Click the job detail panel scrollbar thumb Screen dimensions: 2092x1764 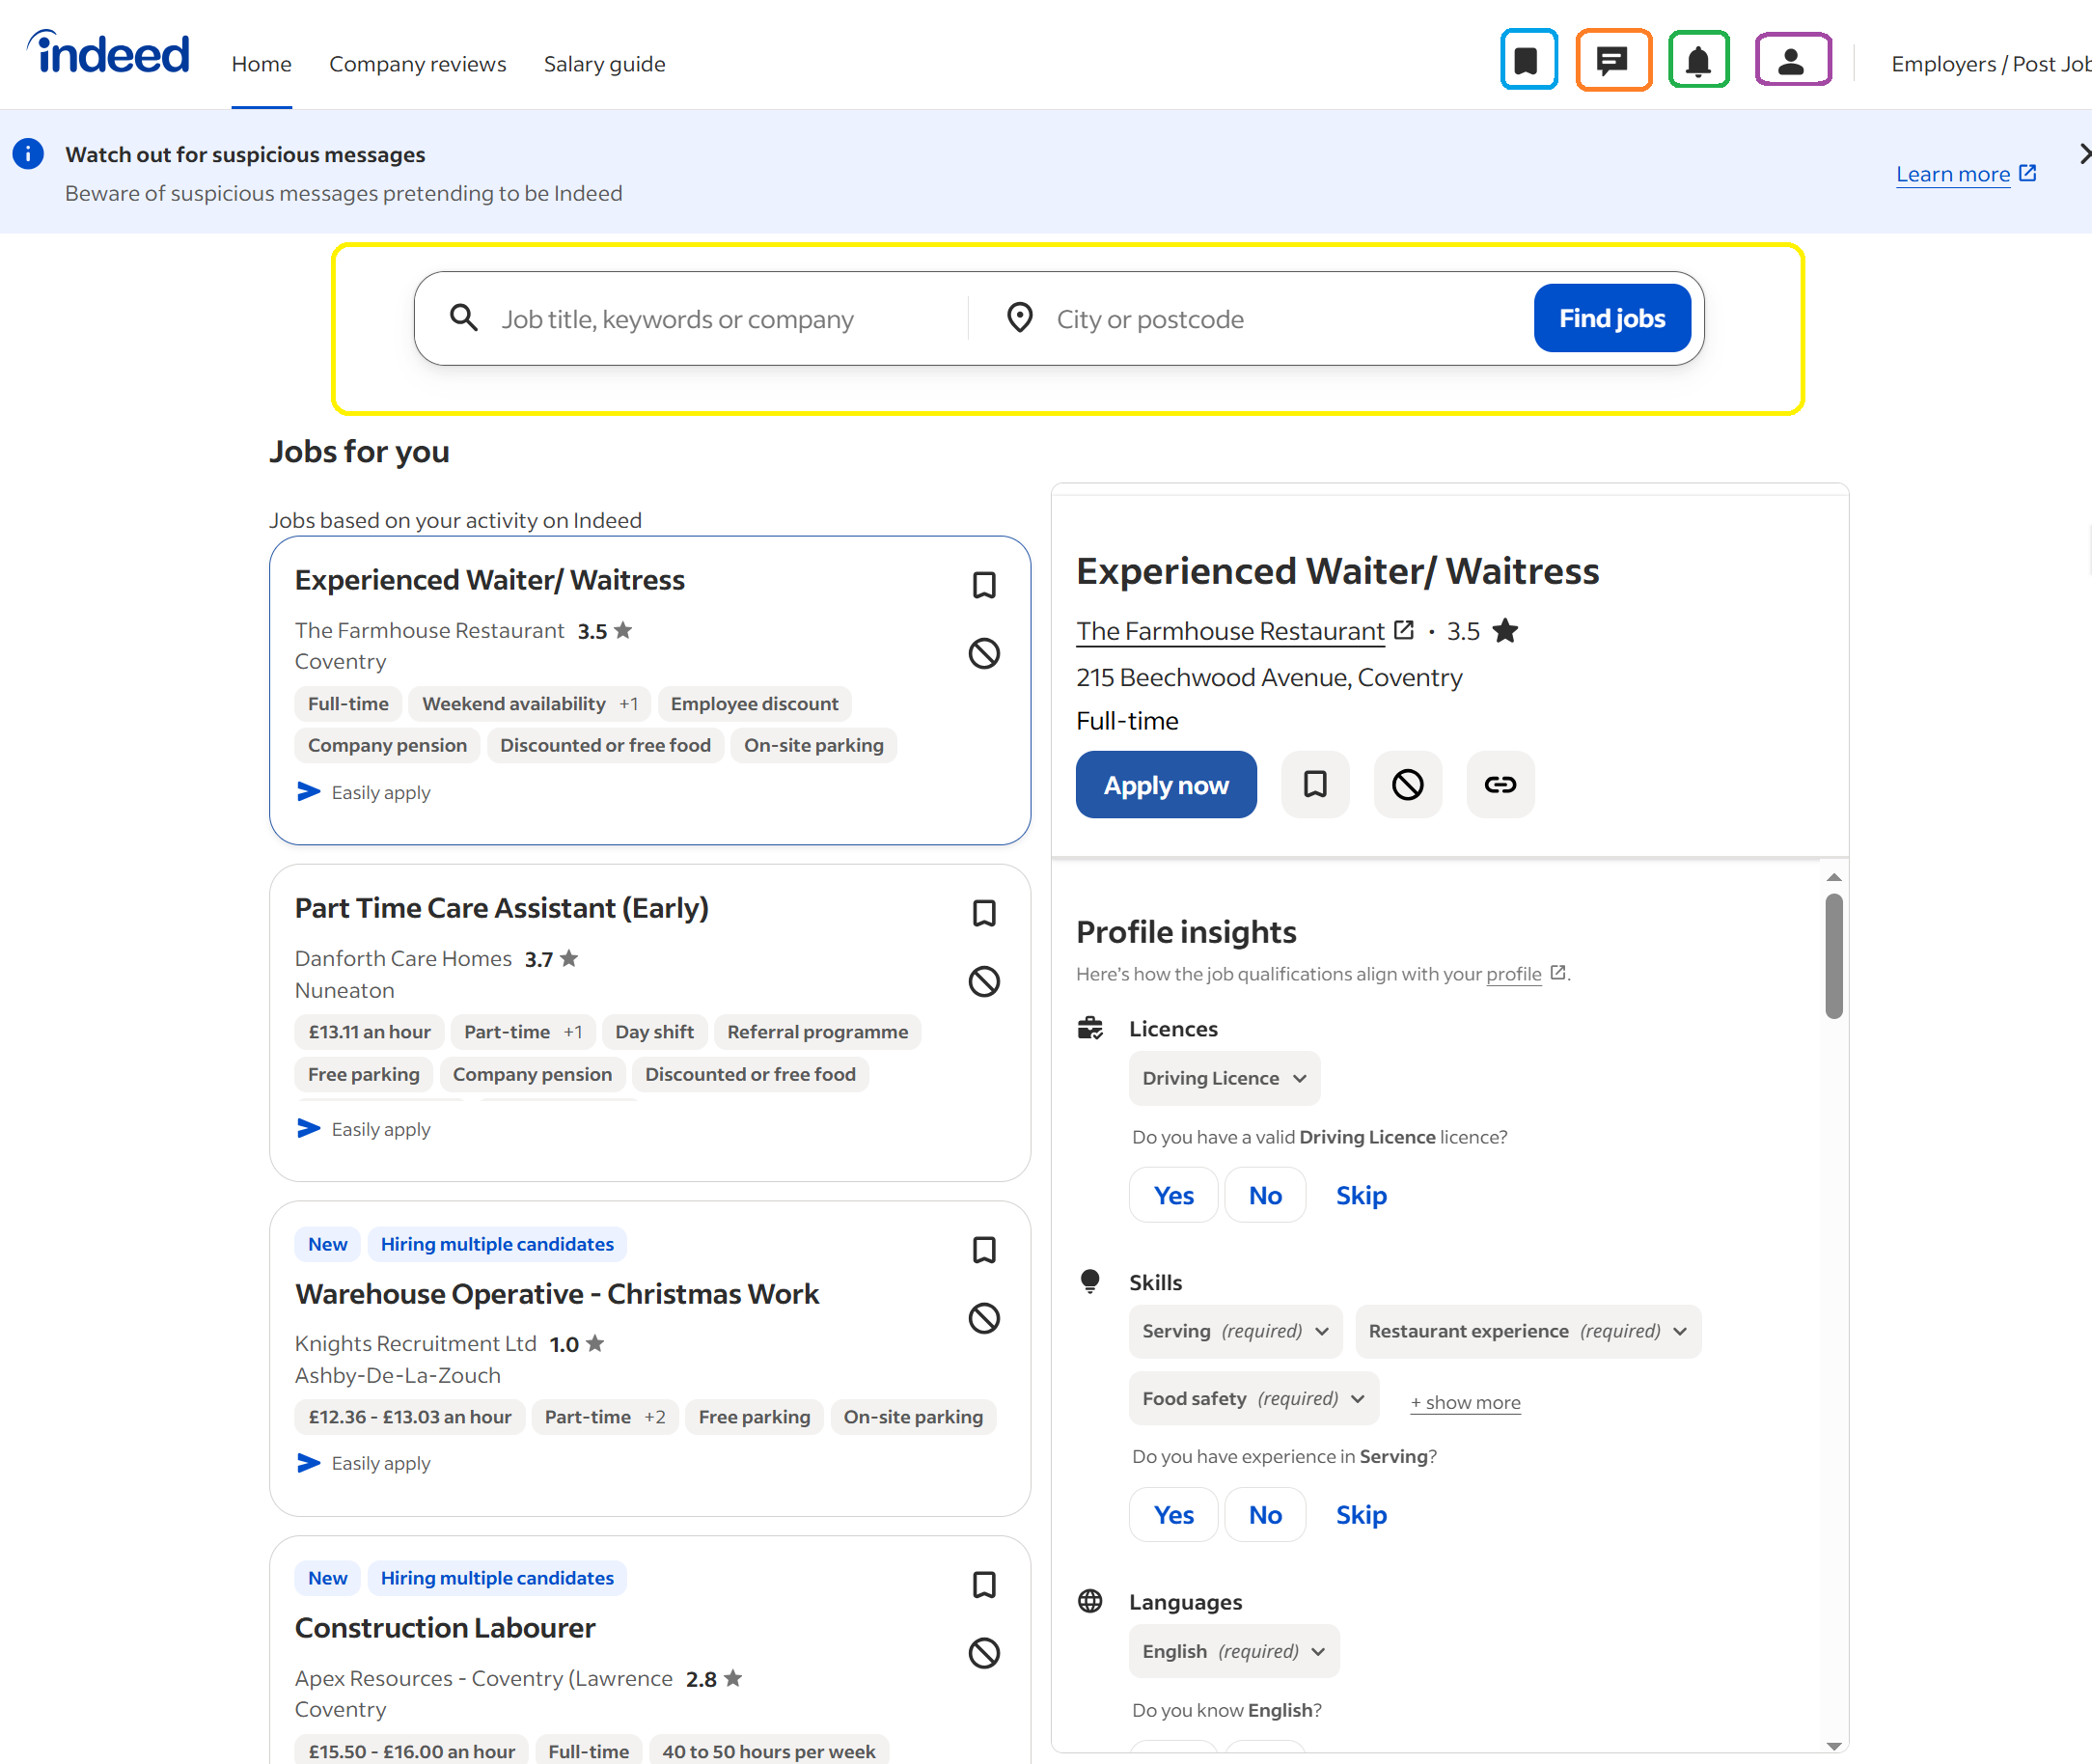click(x=1833, y=956)
